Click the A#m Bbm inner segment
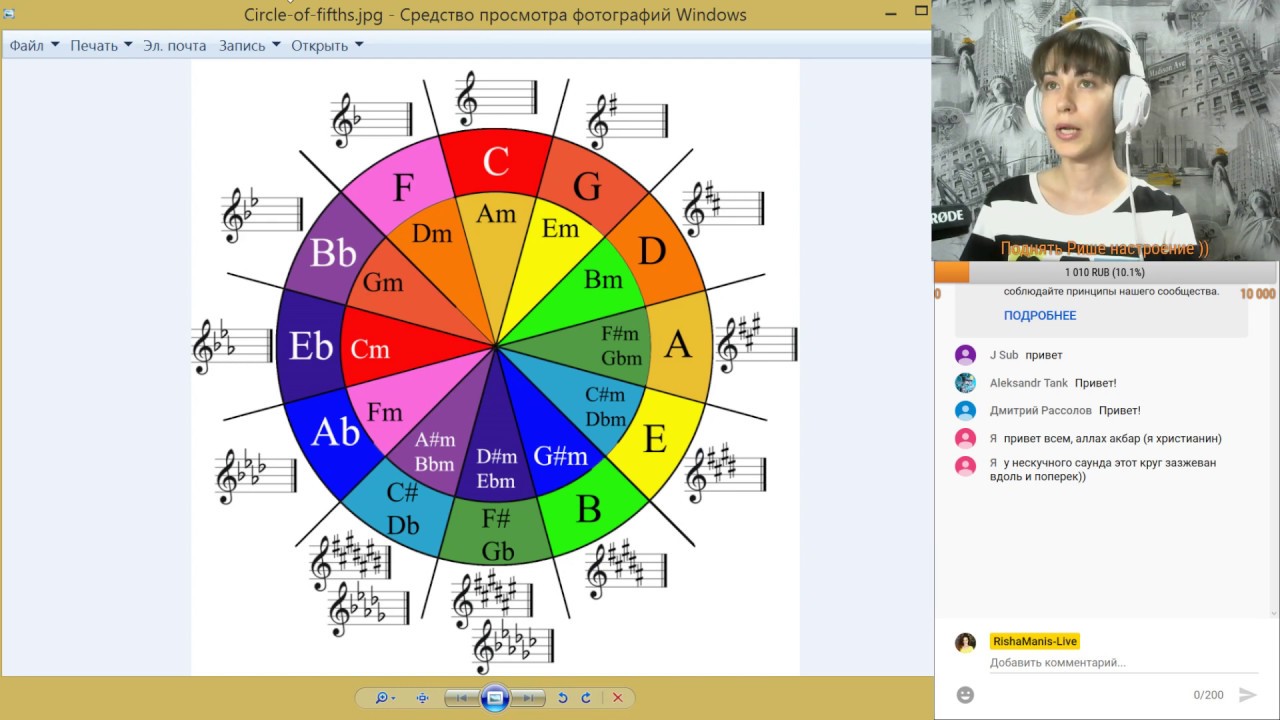This screenshot has height=720, width=1280. click(435, 452)
